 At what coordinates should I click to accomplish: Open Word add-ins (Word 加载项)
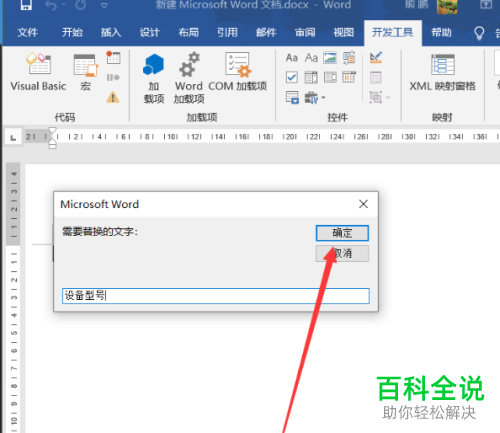click(189, 78)
